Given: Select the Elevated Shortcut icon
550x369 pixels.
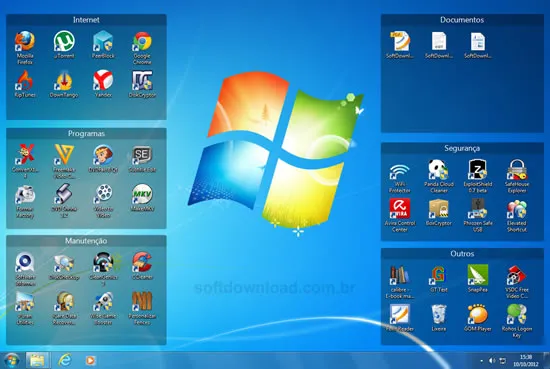Looking at the screenshot, I should [517, 209].
